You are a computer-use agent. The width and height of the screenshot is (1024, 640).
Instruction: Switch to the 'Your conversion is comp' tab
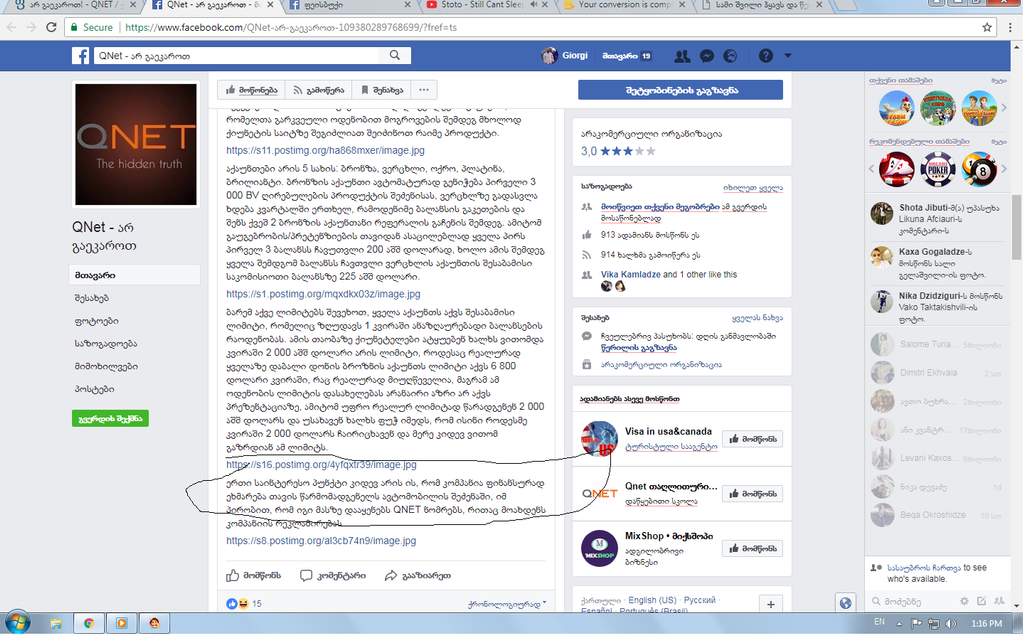[624, 5]
